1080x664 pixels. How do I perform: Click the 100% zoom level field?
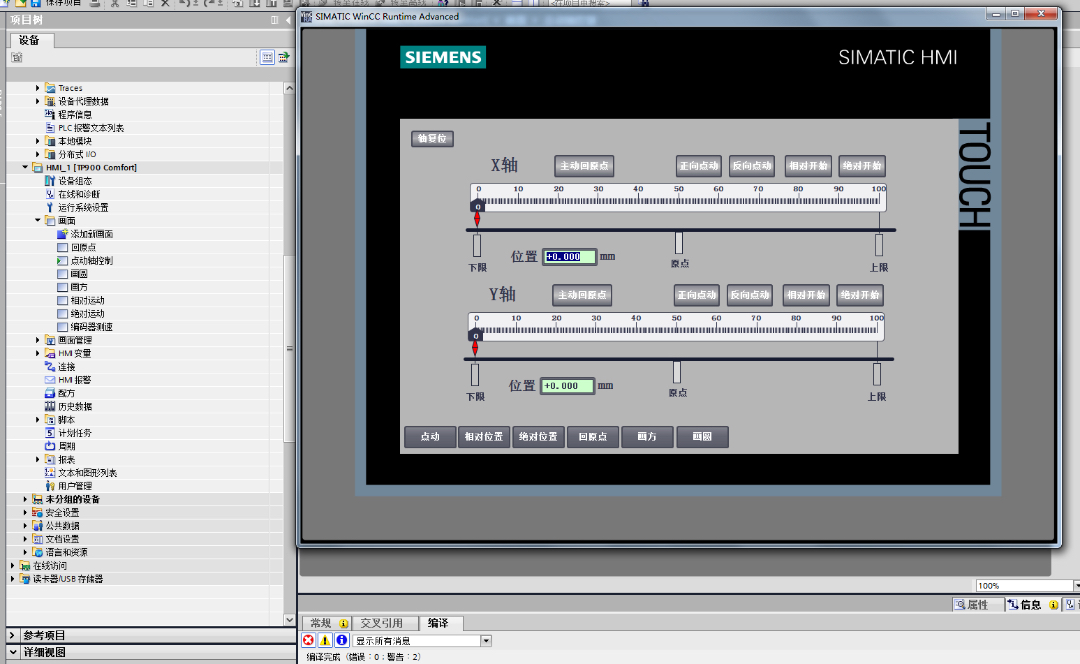pos(1024,586)
